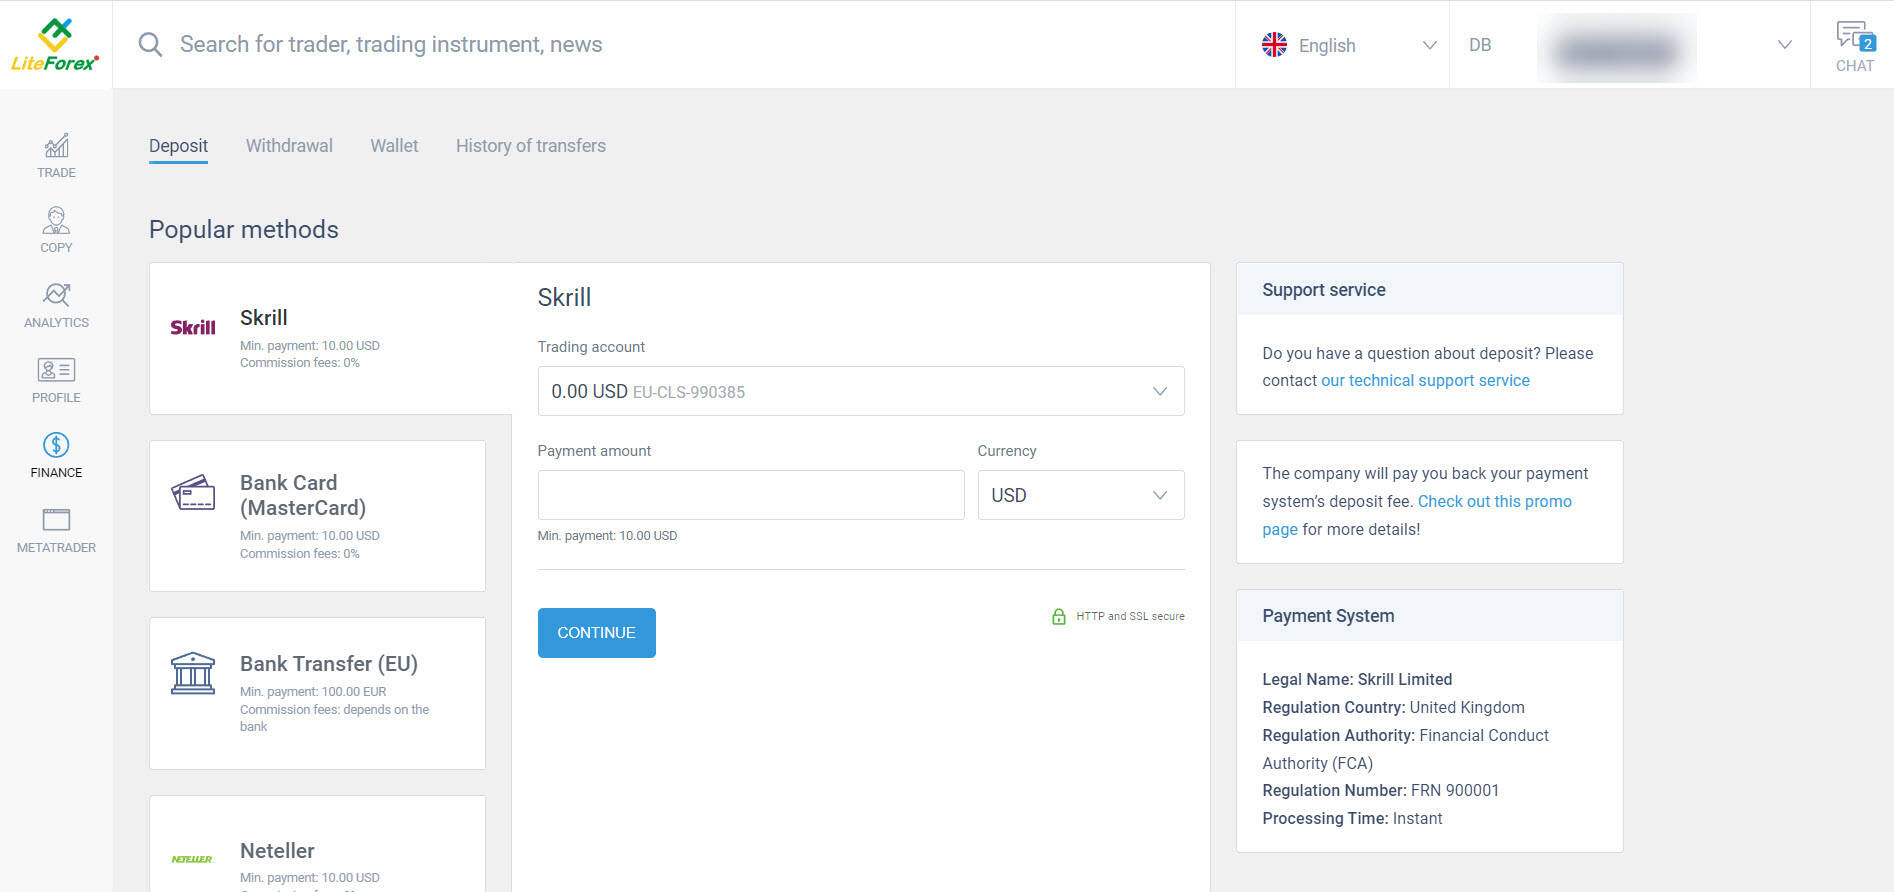Screen dimensions: 1894x892
Task: Click the green SSL padlock icon
Action: [1058, 616]
